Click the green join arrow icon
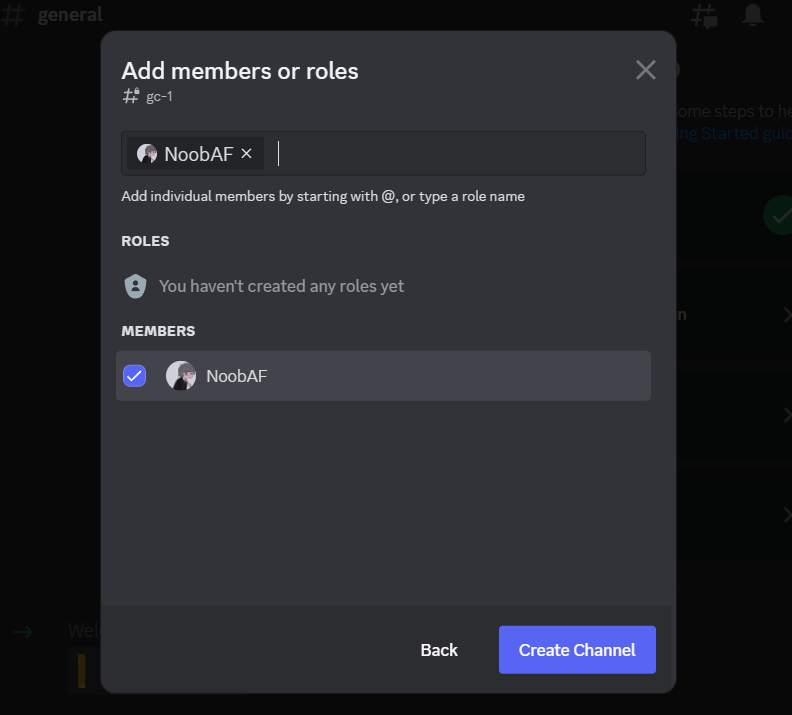Image resolution: width=792 pixels, height=715 pixels. point(22,631)
